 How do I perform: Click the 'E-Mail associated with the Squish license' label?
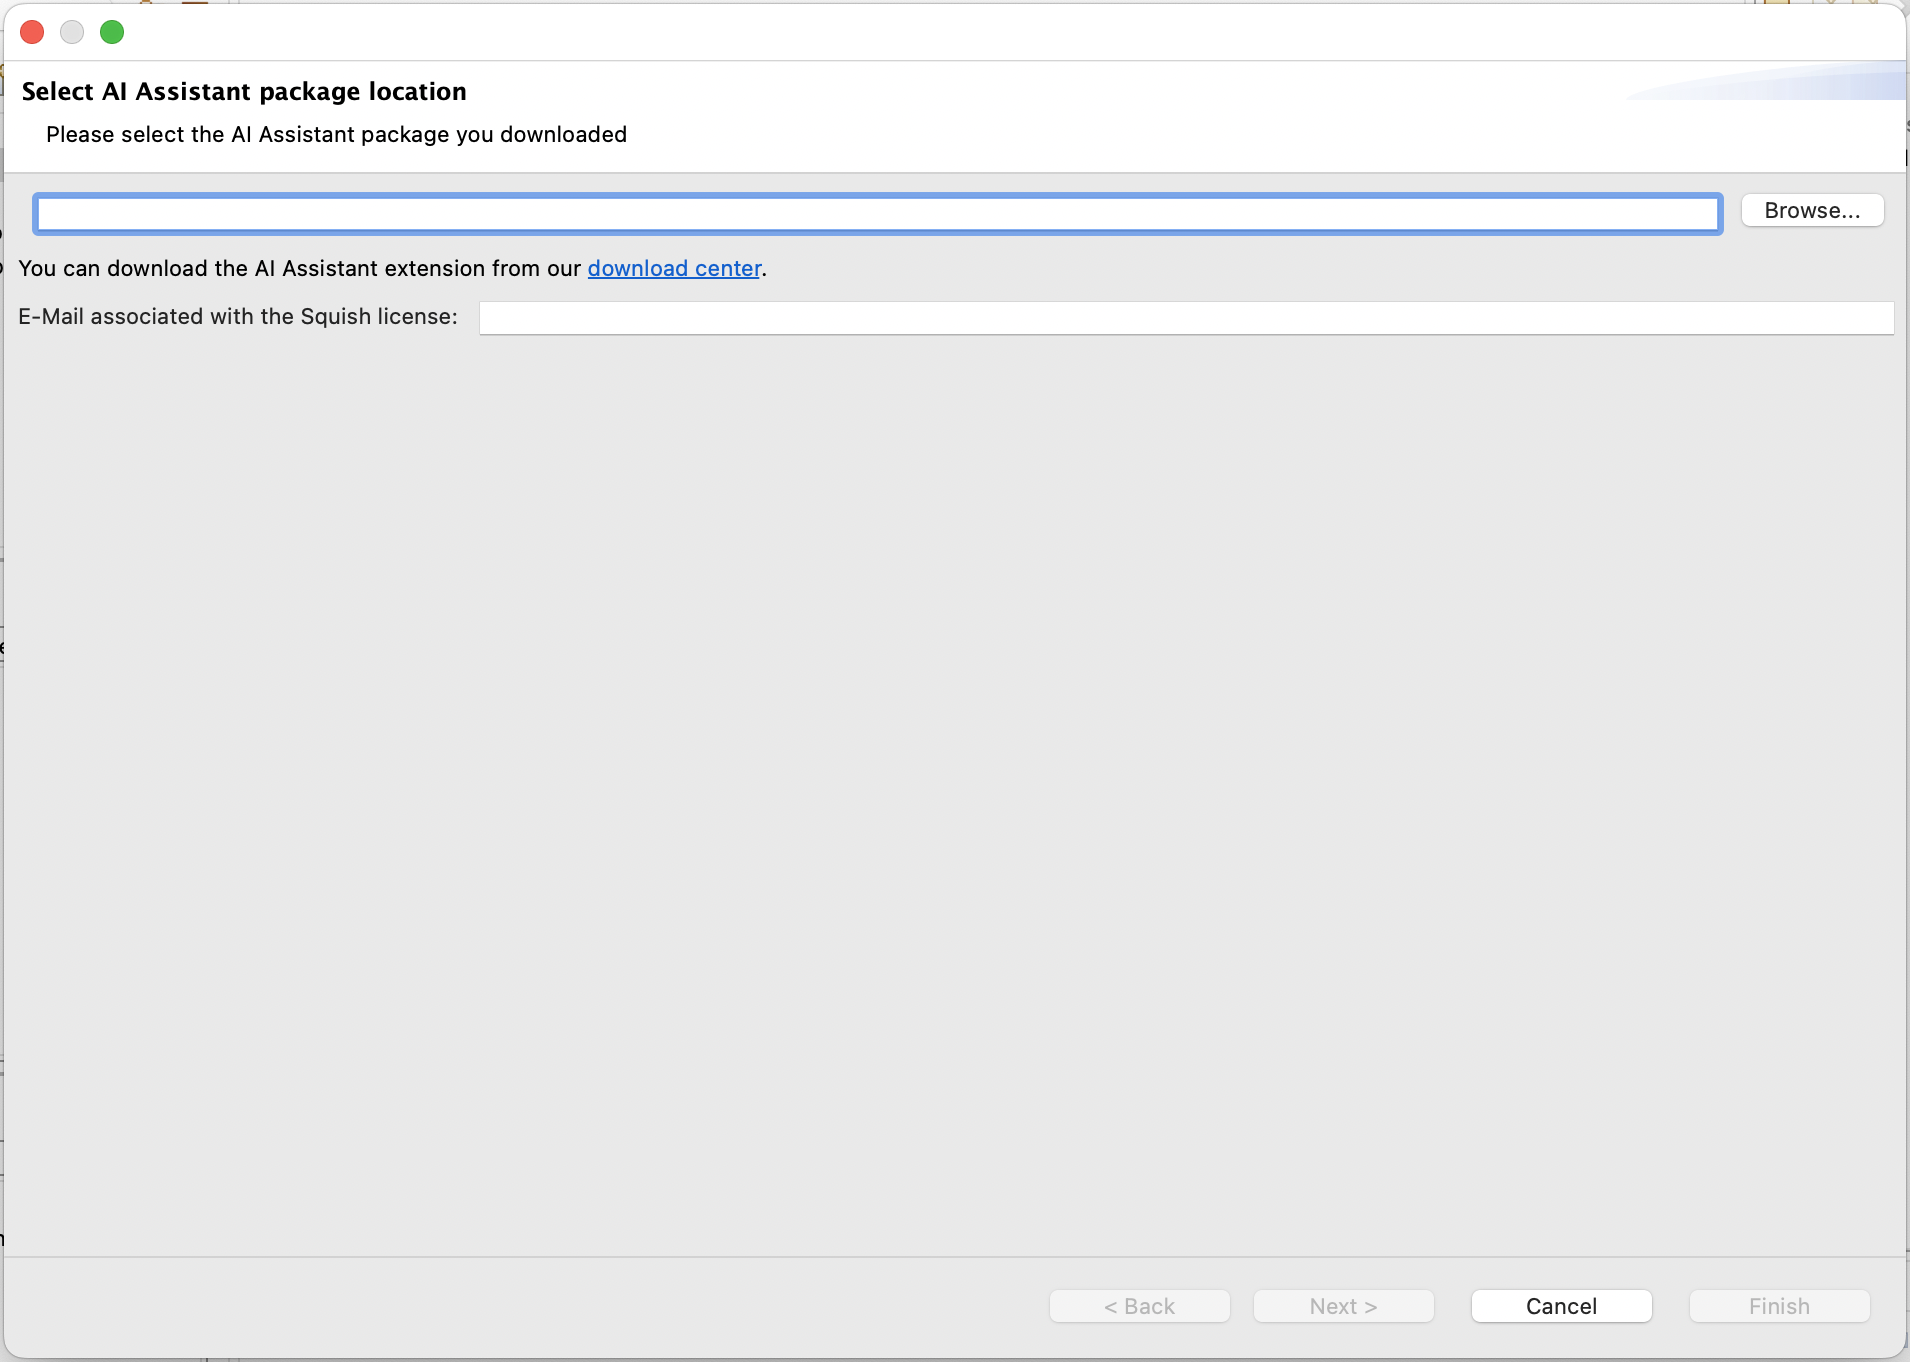(238, 317)
